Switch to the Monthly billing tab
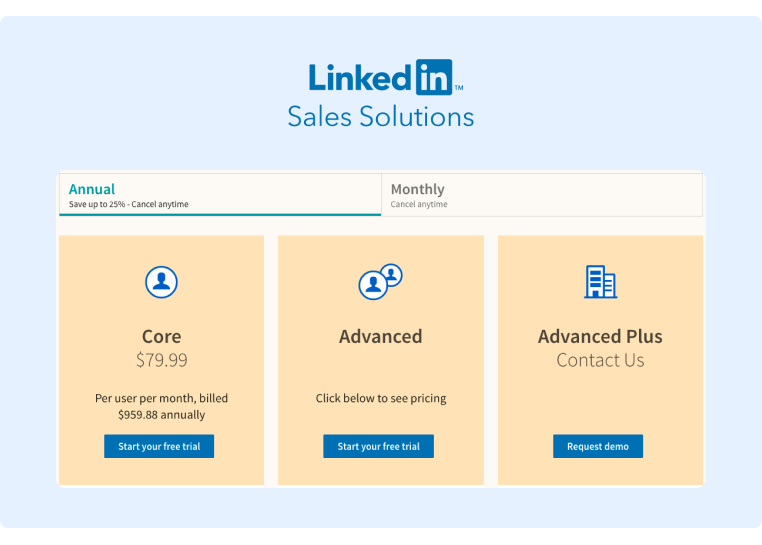This screenshot has width=762, height=545. 541,195
